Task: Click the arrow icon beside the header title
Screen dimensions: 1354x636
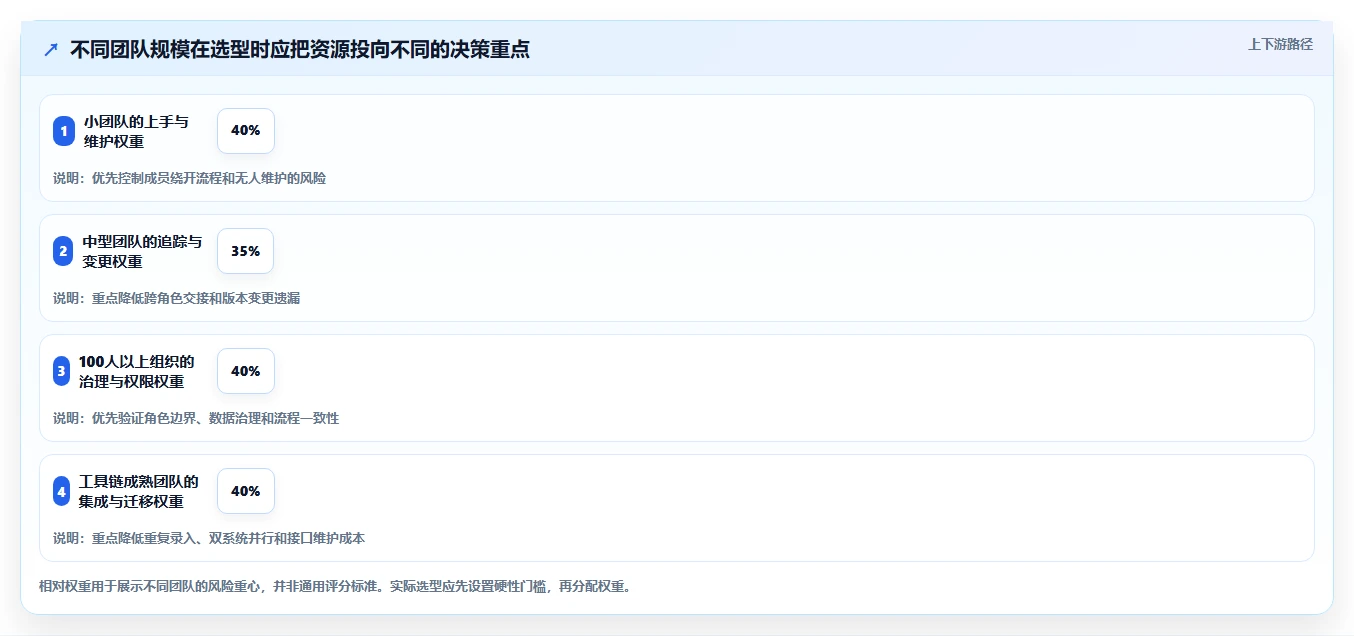Action: tap(51, 49)
